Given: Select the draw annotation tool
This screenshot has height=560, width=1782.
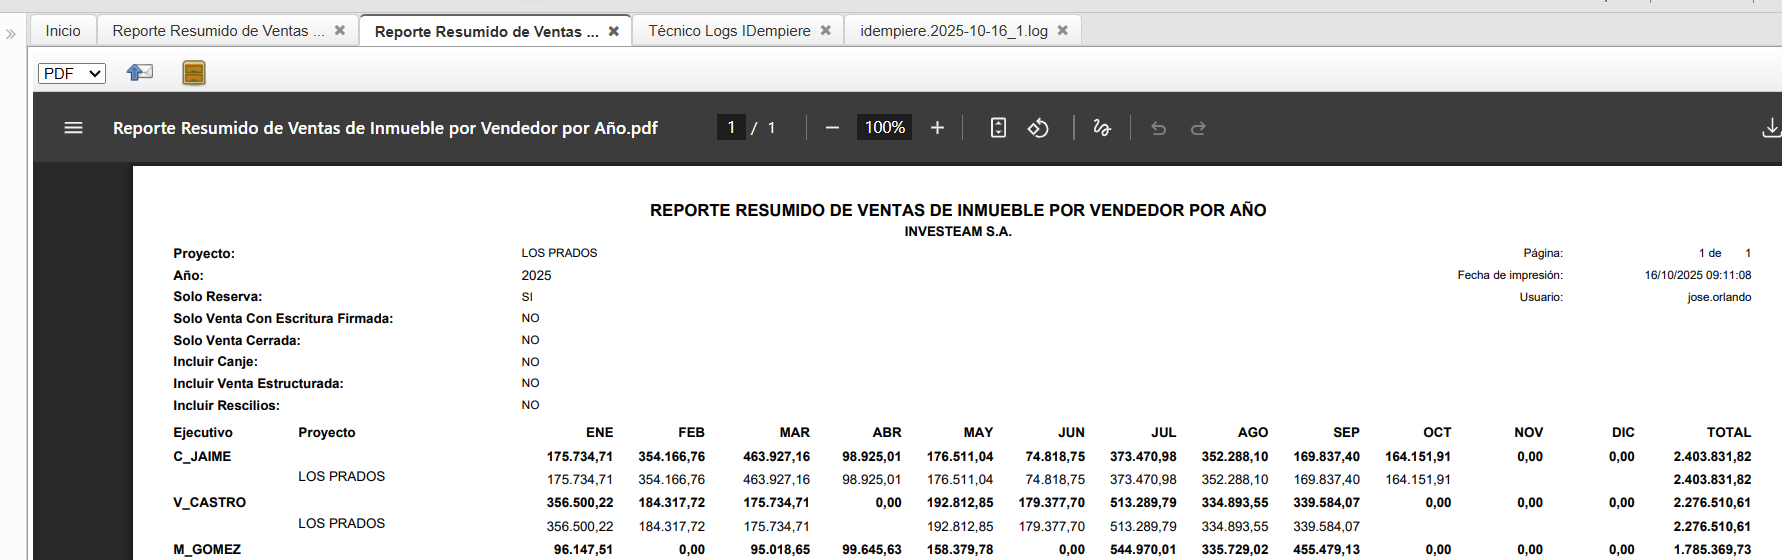Looking at the screenshot, I should (x=1102, y=128).
